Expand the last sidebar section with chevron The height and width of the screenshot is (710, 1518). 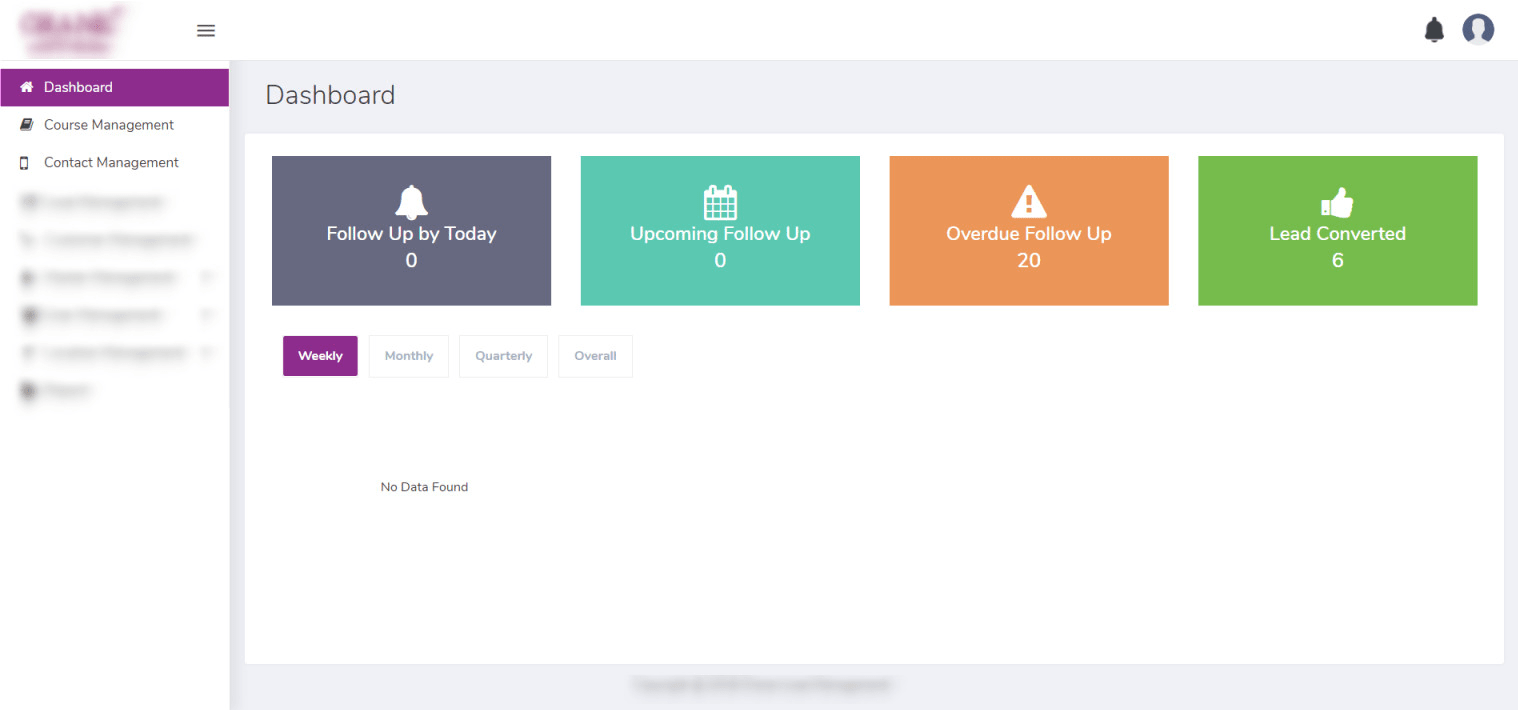pos(207,353)
